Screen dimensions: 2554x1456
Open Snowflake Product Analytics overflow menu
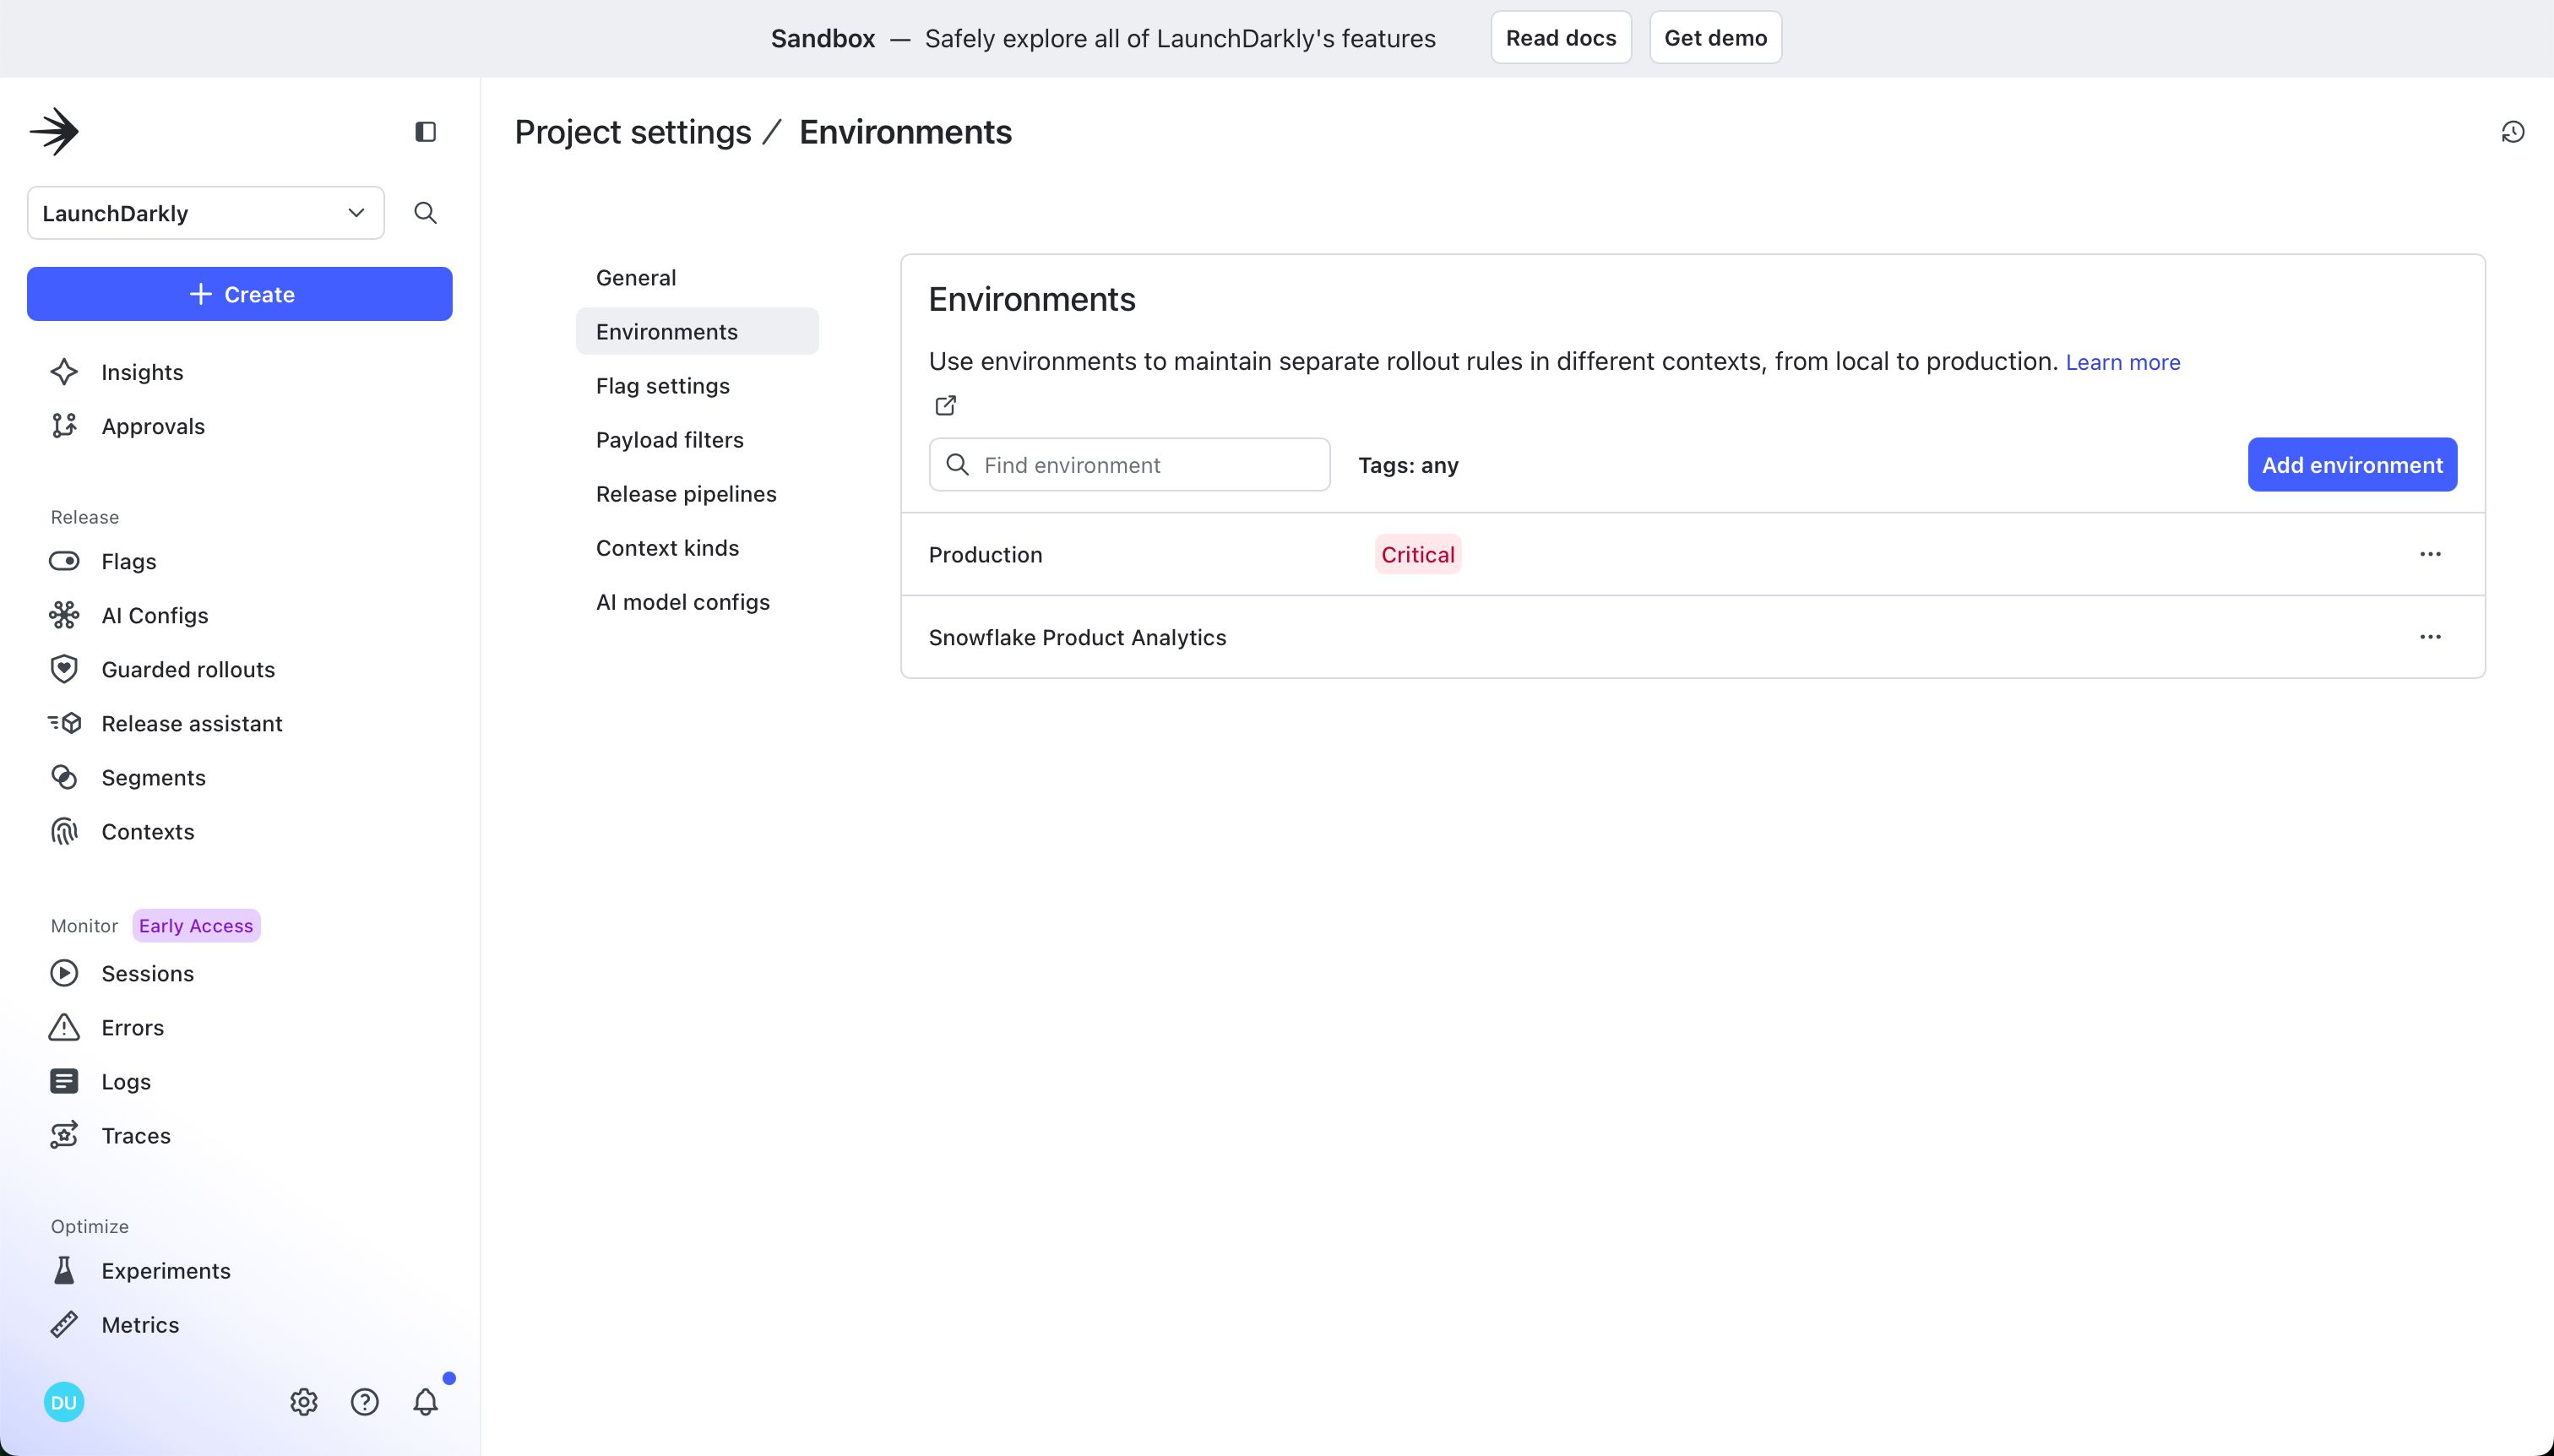pos(2430,637)
